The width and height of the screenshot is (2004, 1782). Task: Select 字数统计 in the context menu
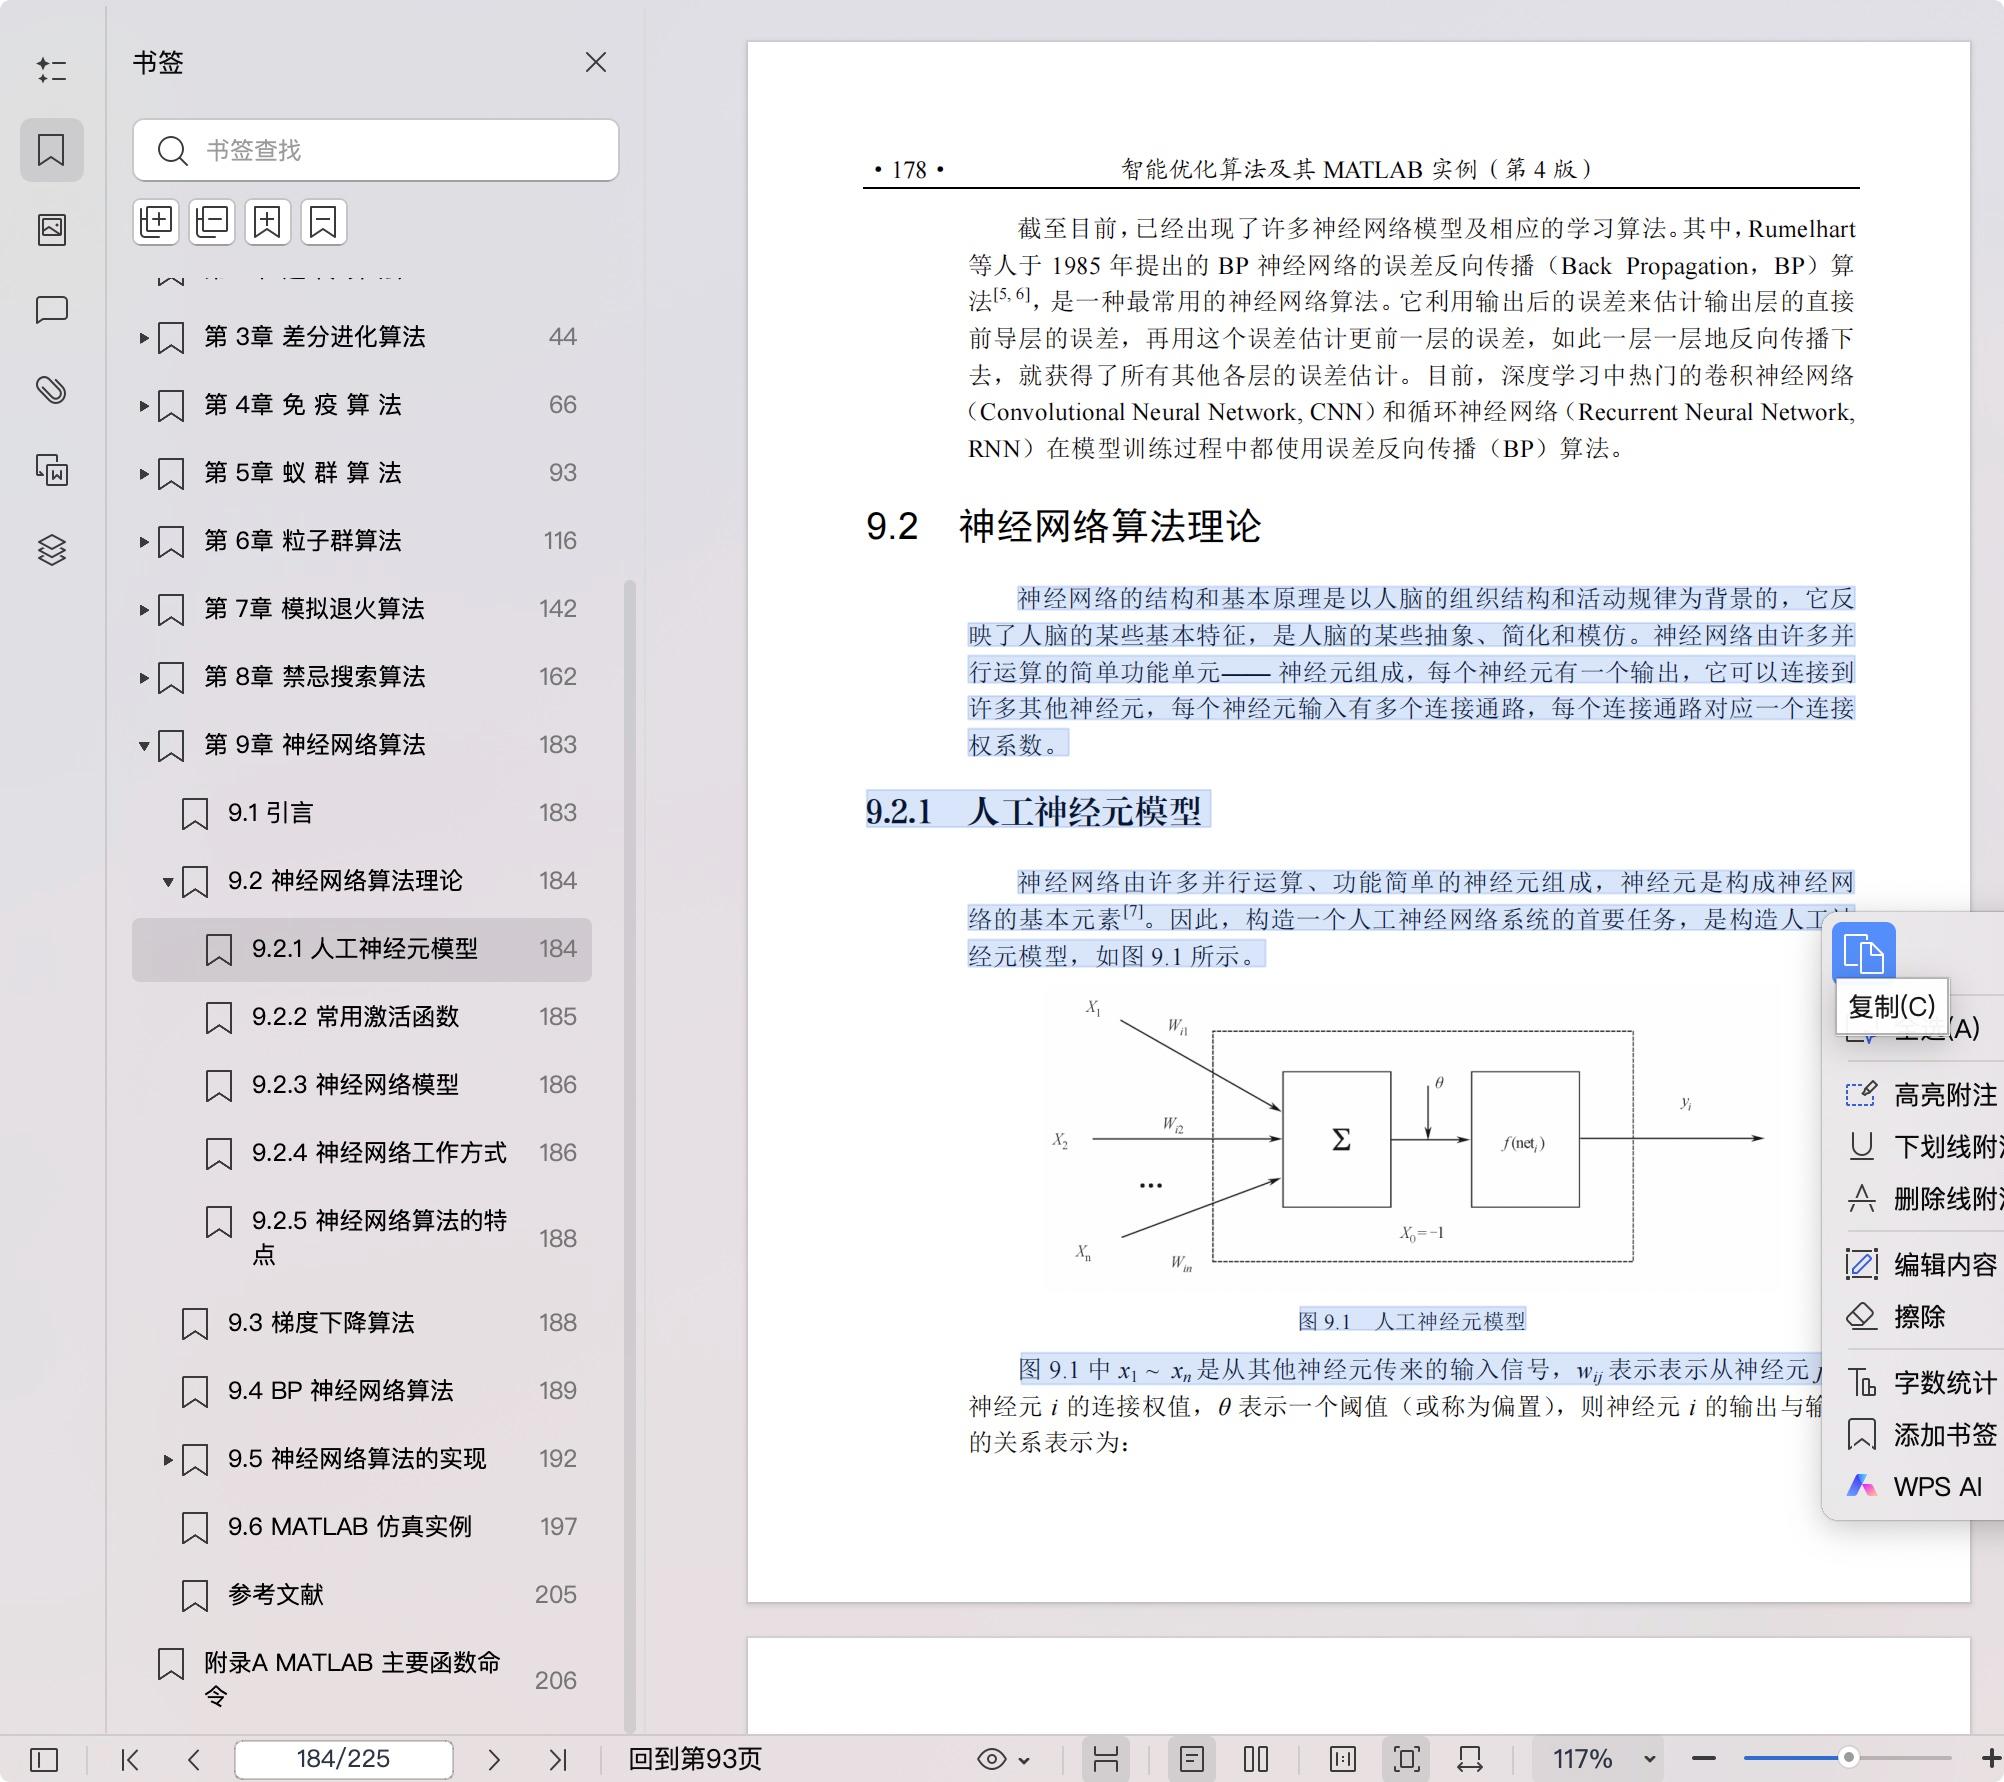(x=1941, y=1382)
